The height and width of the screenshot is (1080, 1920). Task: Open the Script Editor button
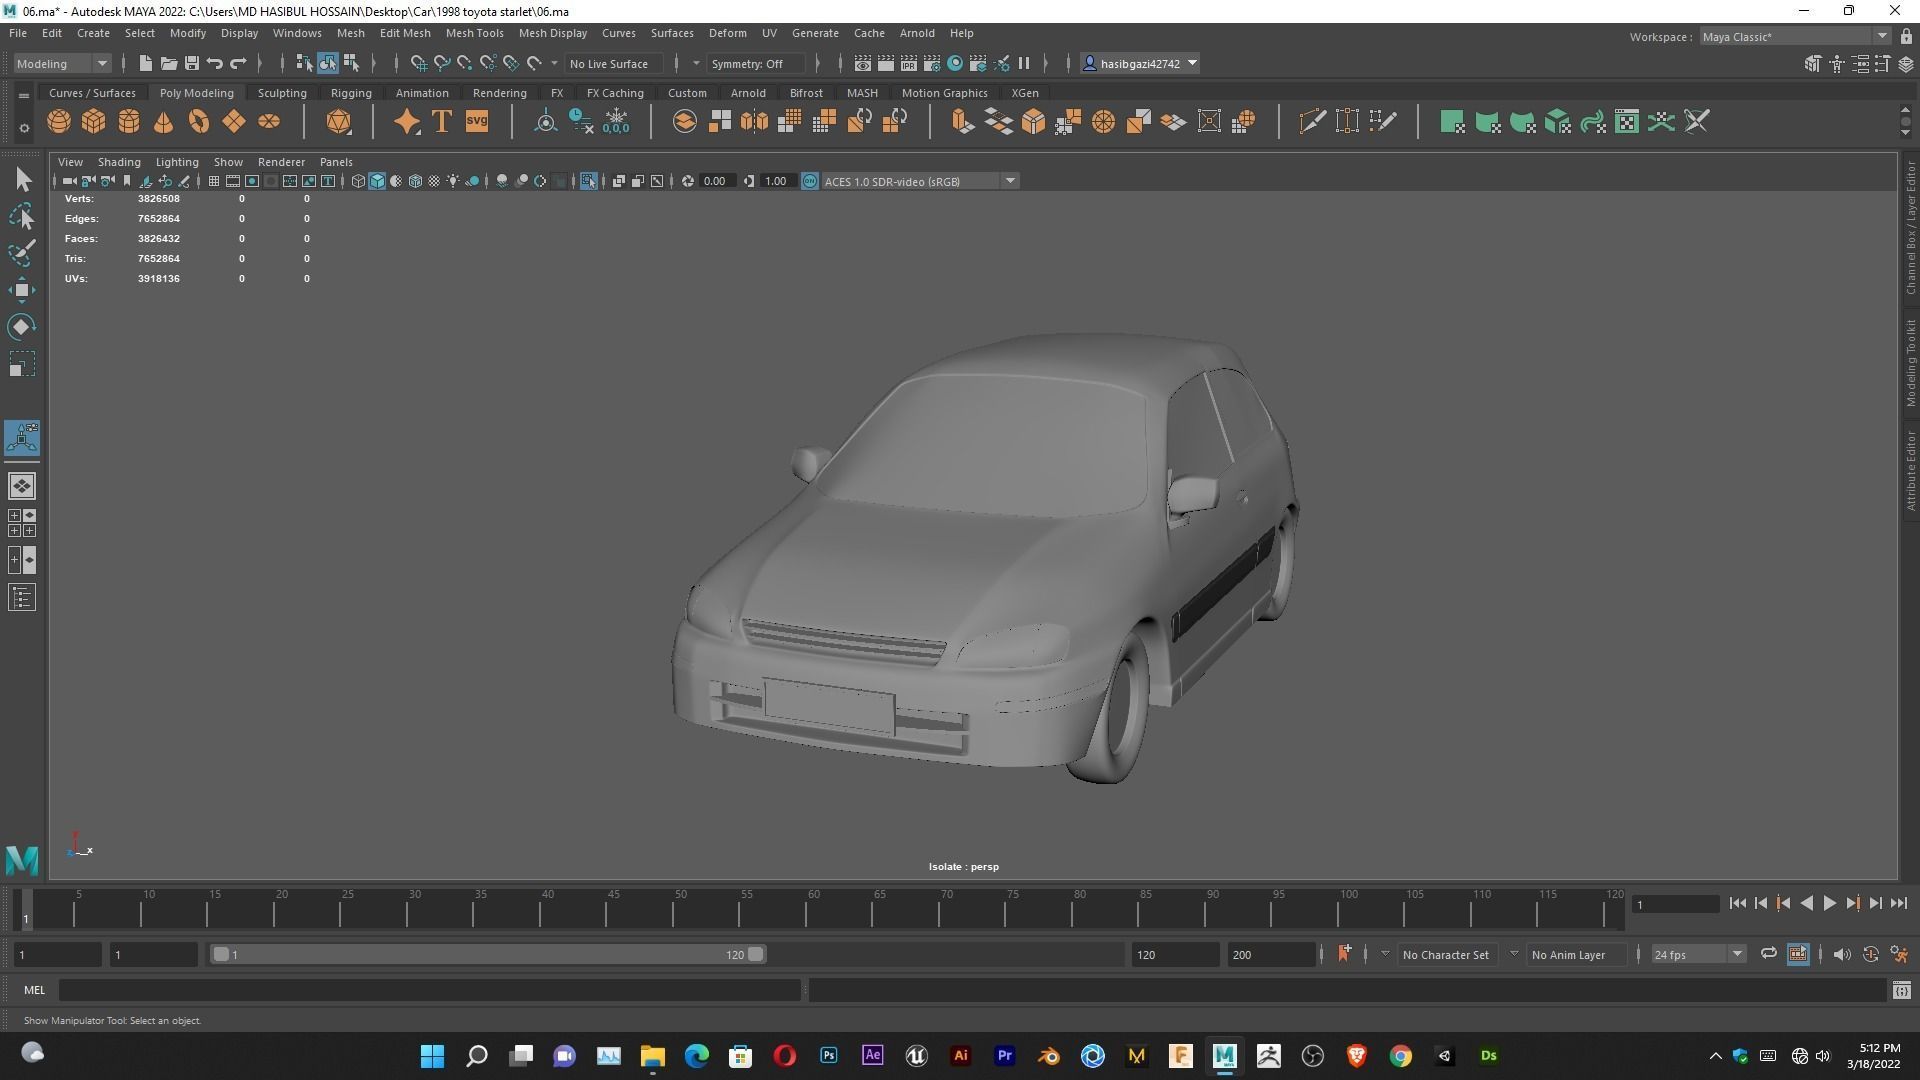(x=1901, y=990)
